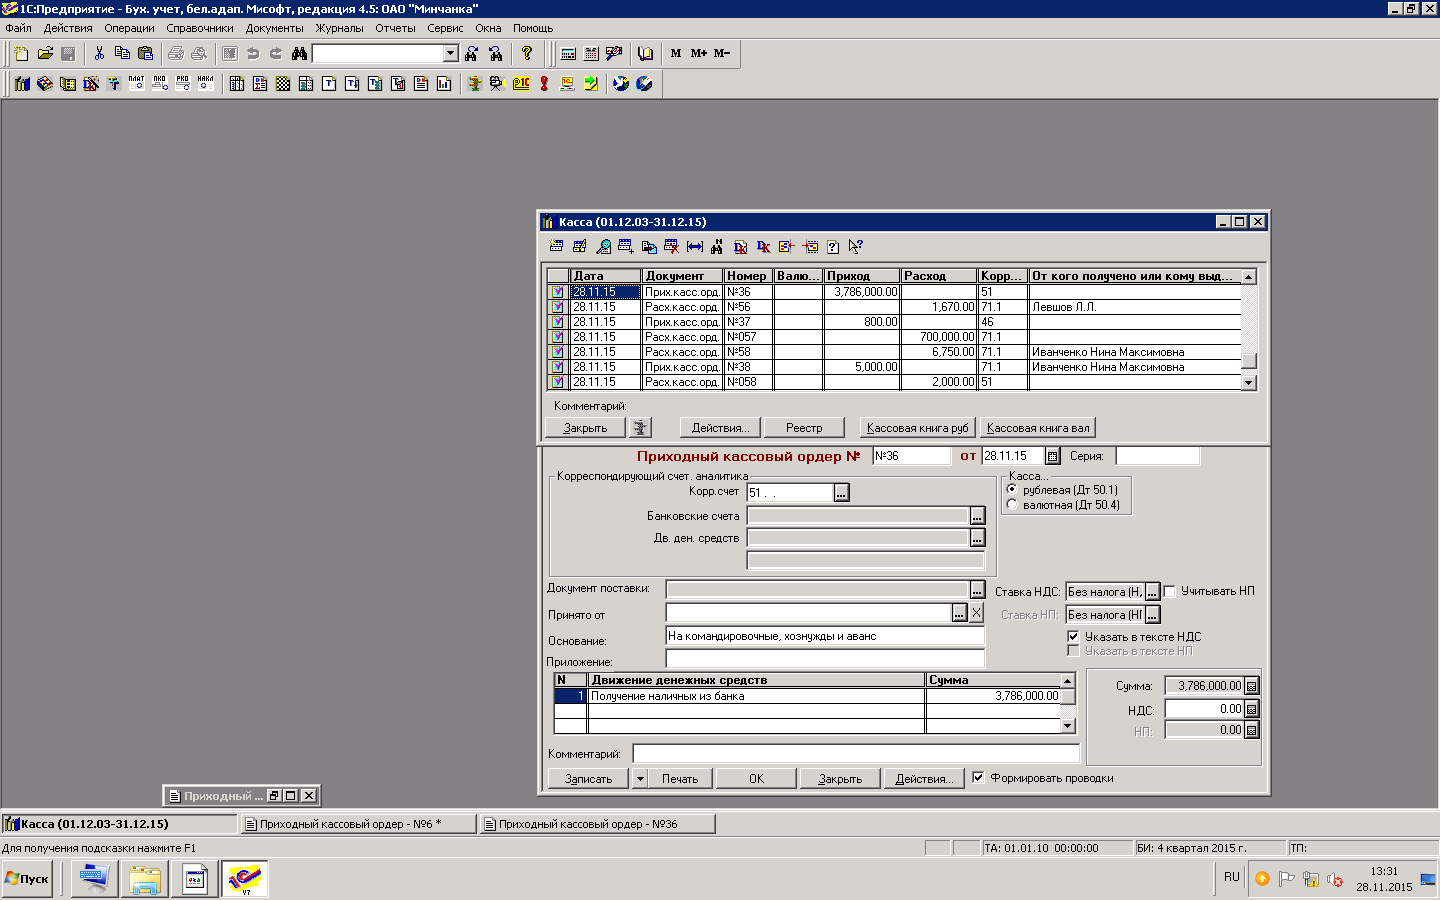Open the calculator icon in main toolbar
The height and width of the screenshot is (900, 1440).
point(568,53)
